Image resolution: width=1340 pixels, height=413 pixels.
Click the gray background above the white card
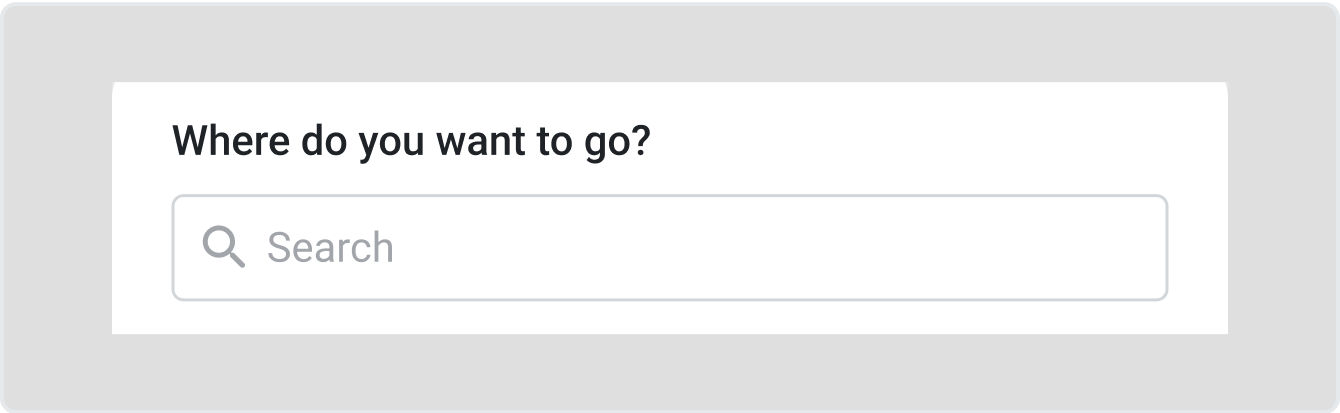[670, 42]
